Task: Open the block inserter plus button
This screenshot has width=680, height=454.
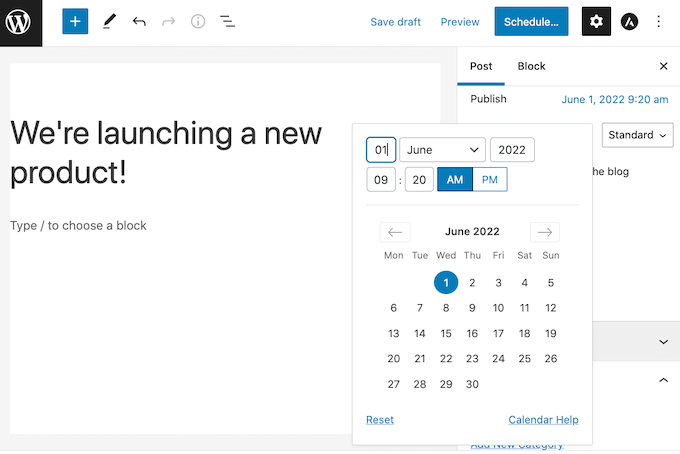Action: tap(75, 21)
